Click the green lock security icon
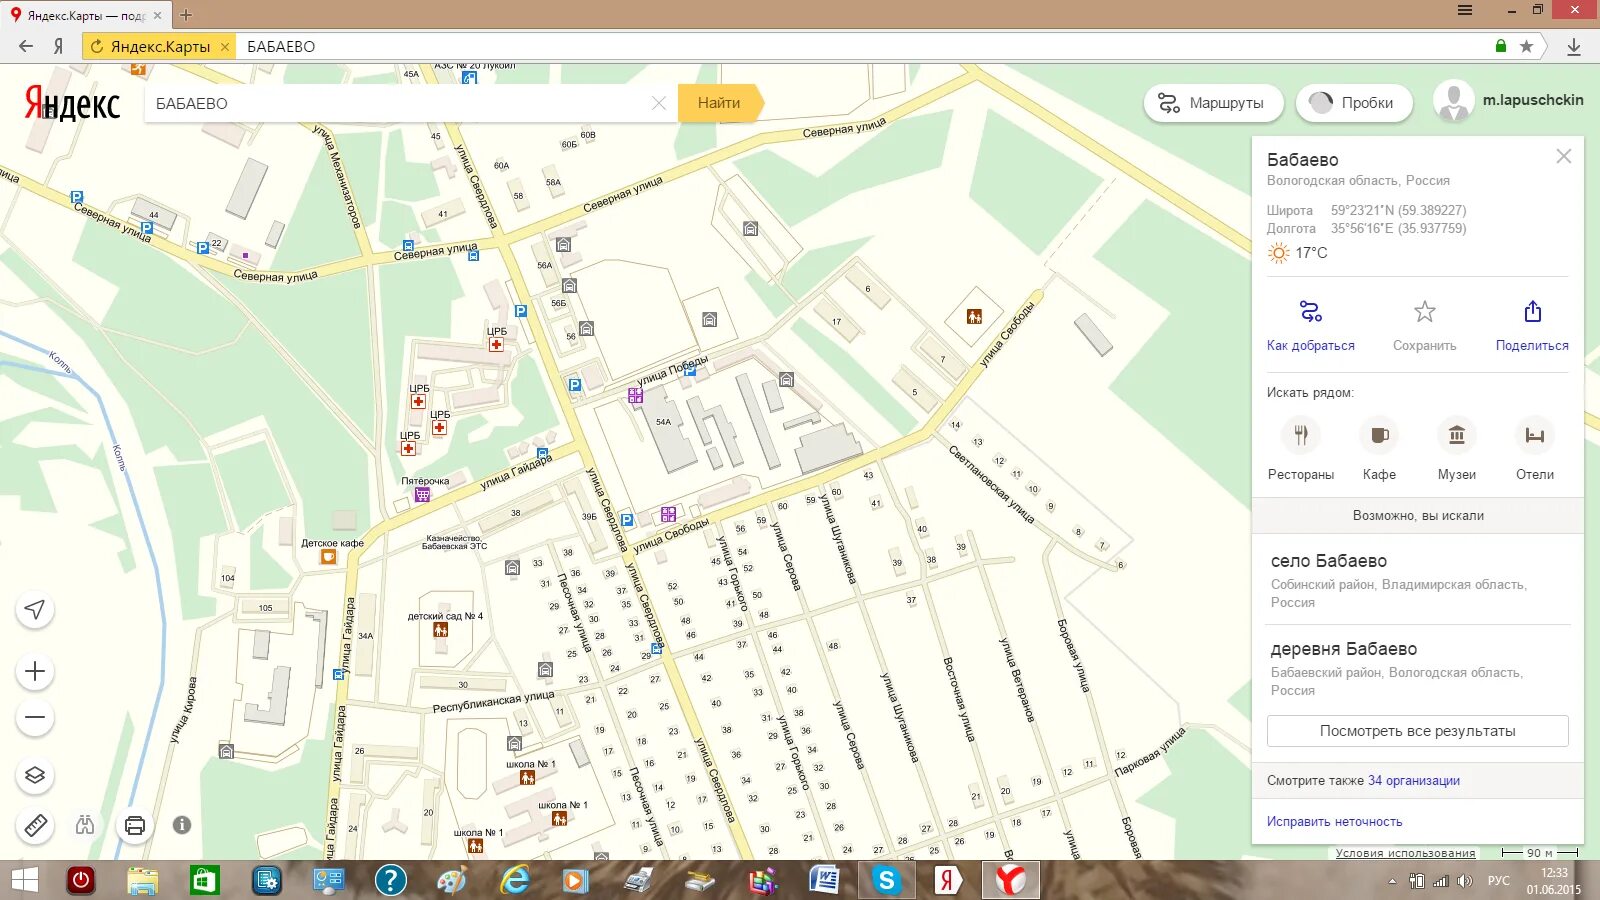 point(1501,46)
